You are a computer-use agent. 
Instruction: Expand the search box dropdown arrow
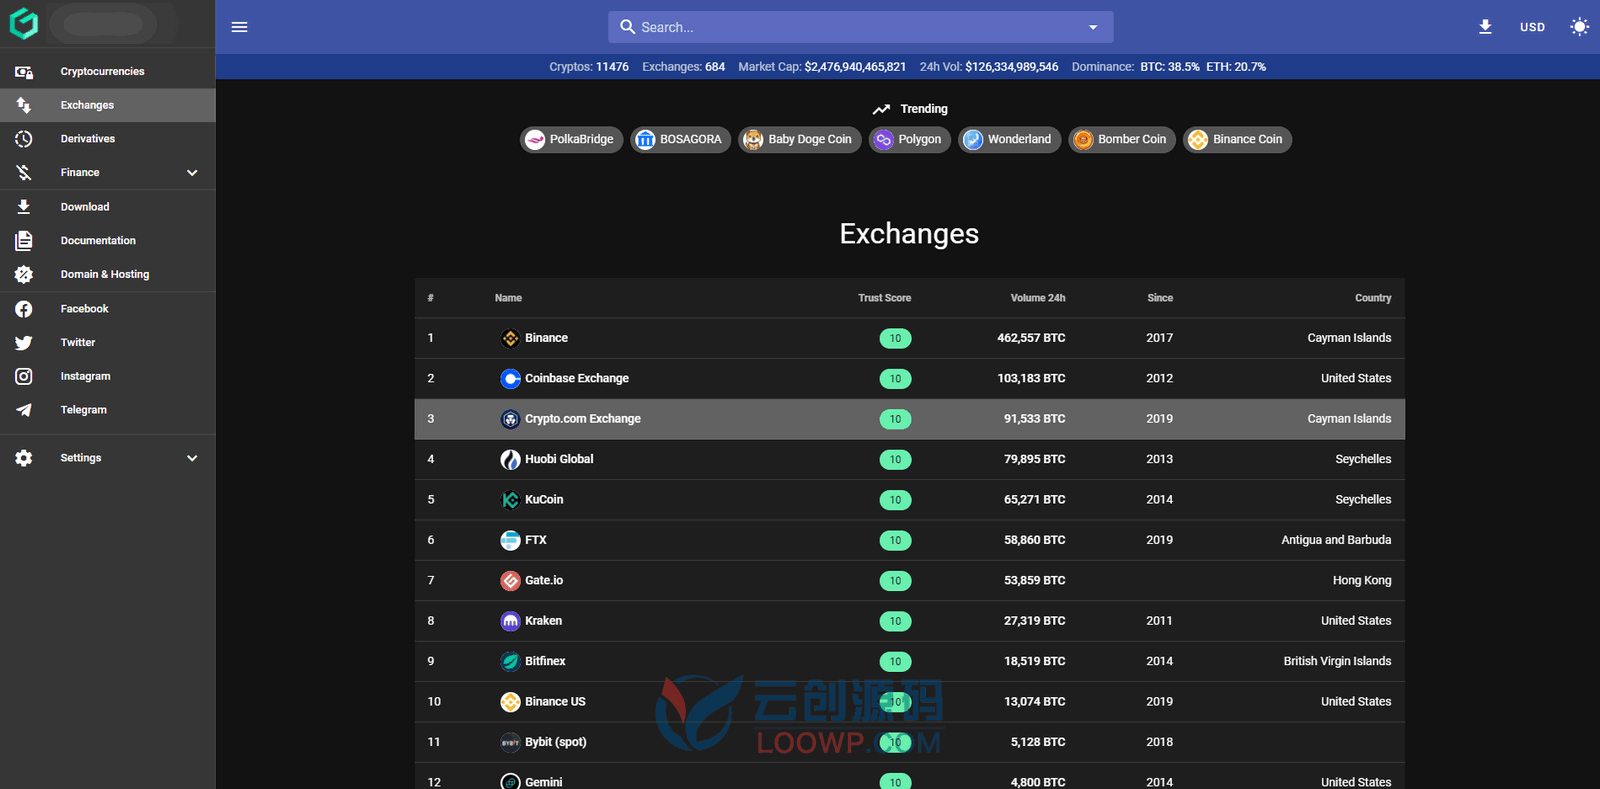(1093, 27)
